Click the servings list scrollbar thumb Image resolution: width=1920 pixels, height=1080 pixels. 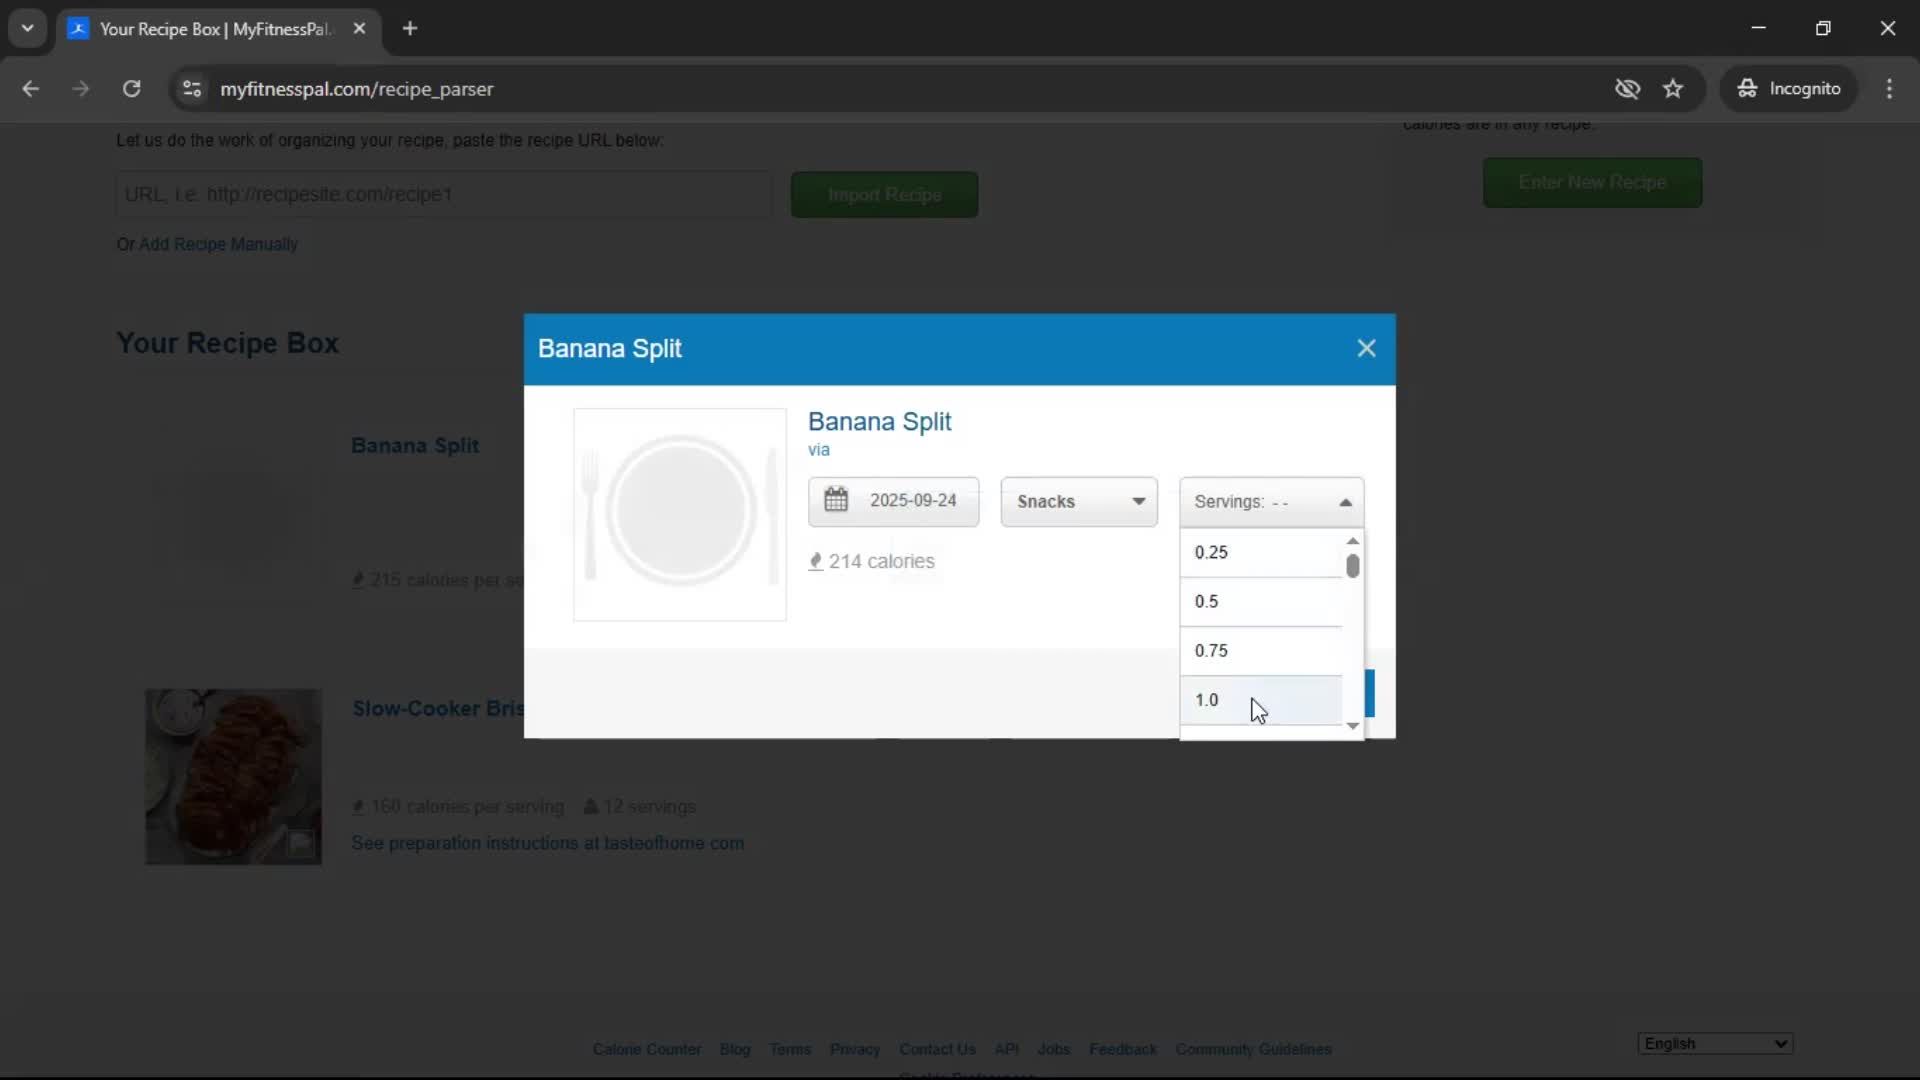click(1353, 566)
